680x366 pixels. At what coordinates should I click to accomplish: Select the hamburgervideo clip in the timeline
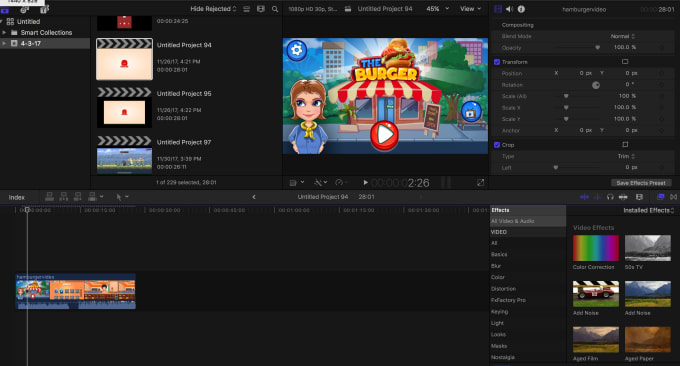[x=76, y=291]
